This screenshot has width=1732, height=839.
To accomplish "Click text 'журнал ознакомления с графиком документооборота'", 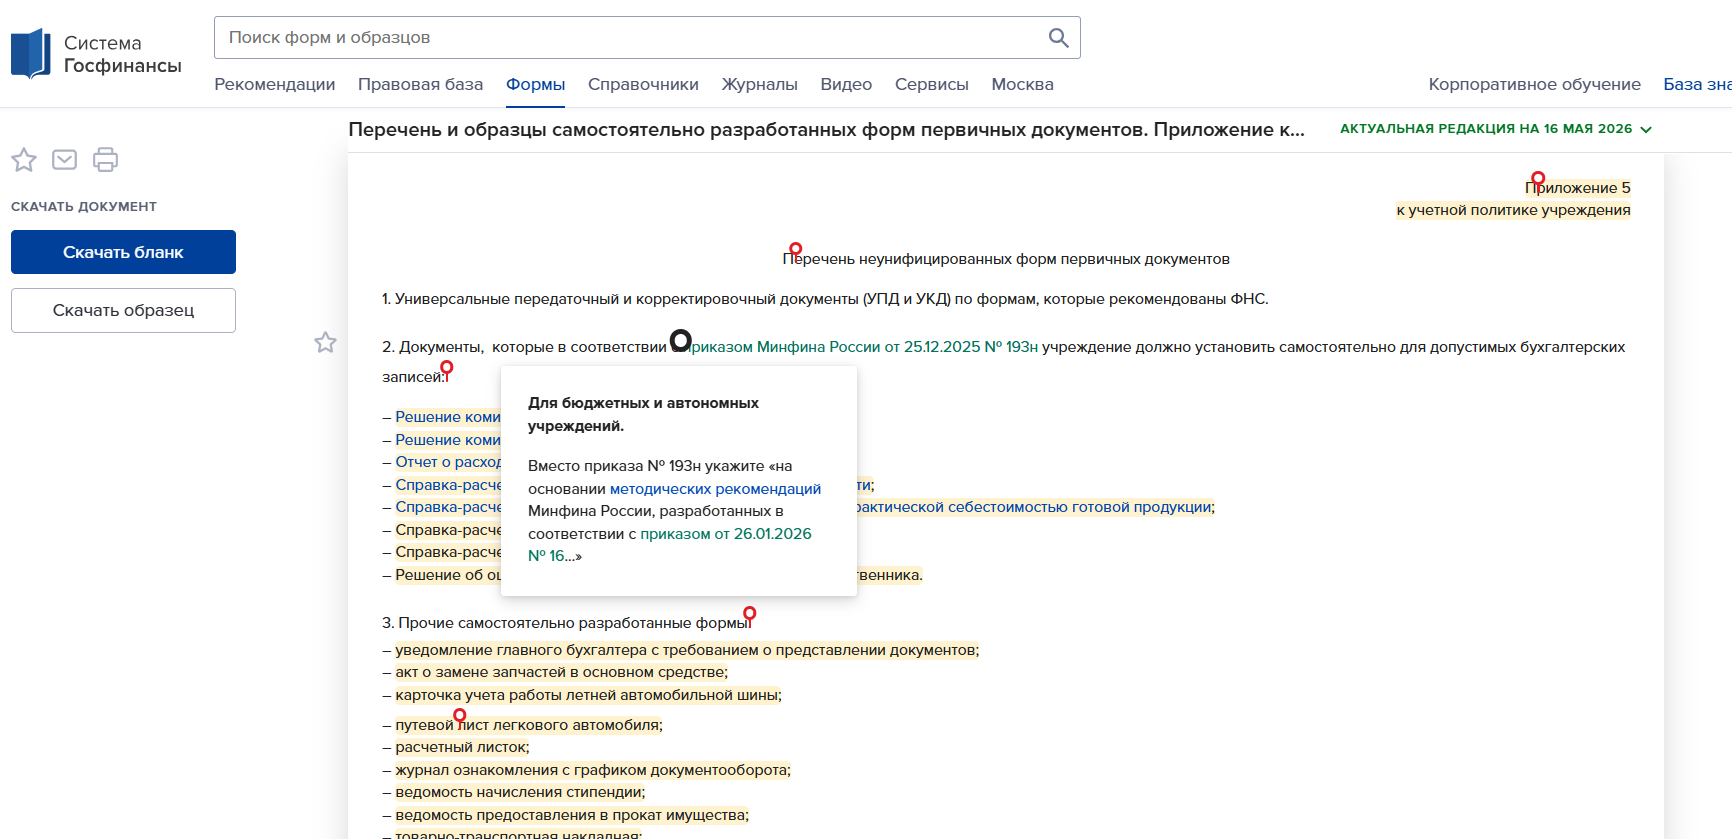I will point(591,770).
